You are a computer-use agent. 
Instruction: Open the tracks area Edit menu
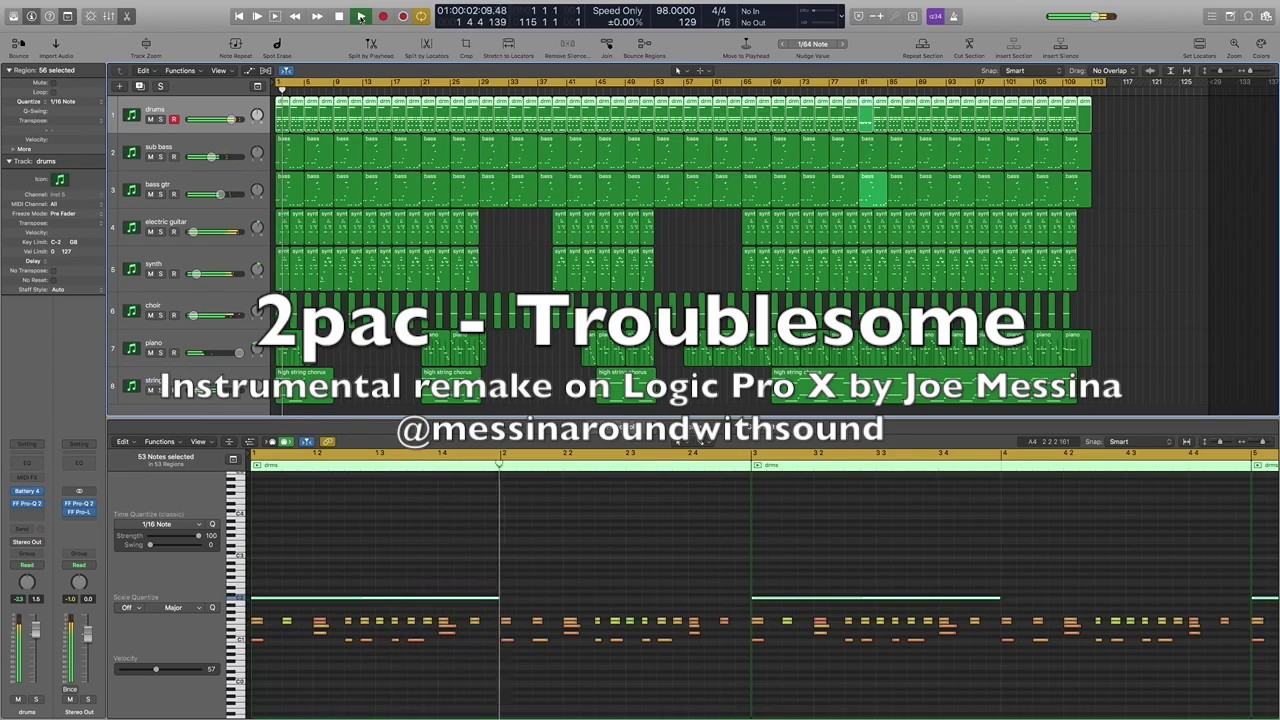[145, 71]
